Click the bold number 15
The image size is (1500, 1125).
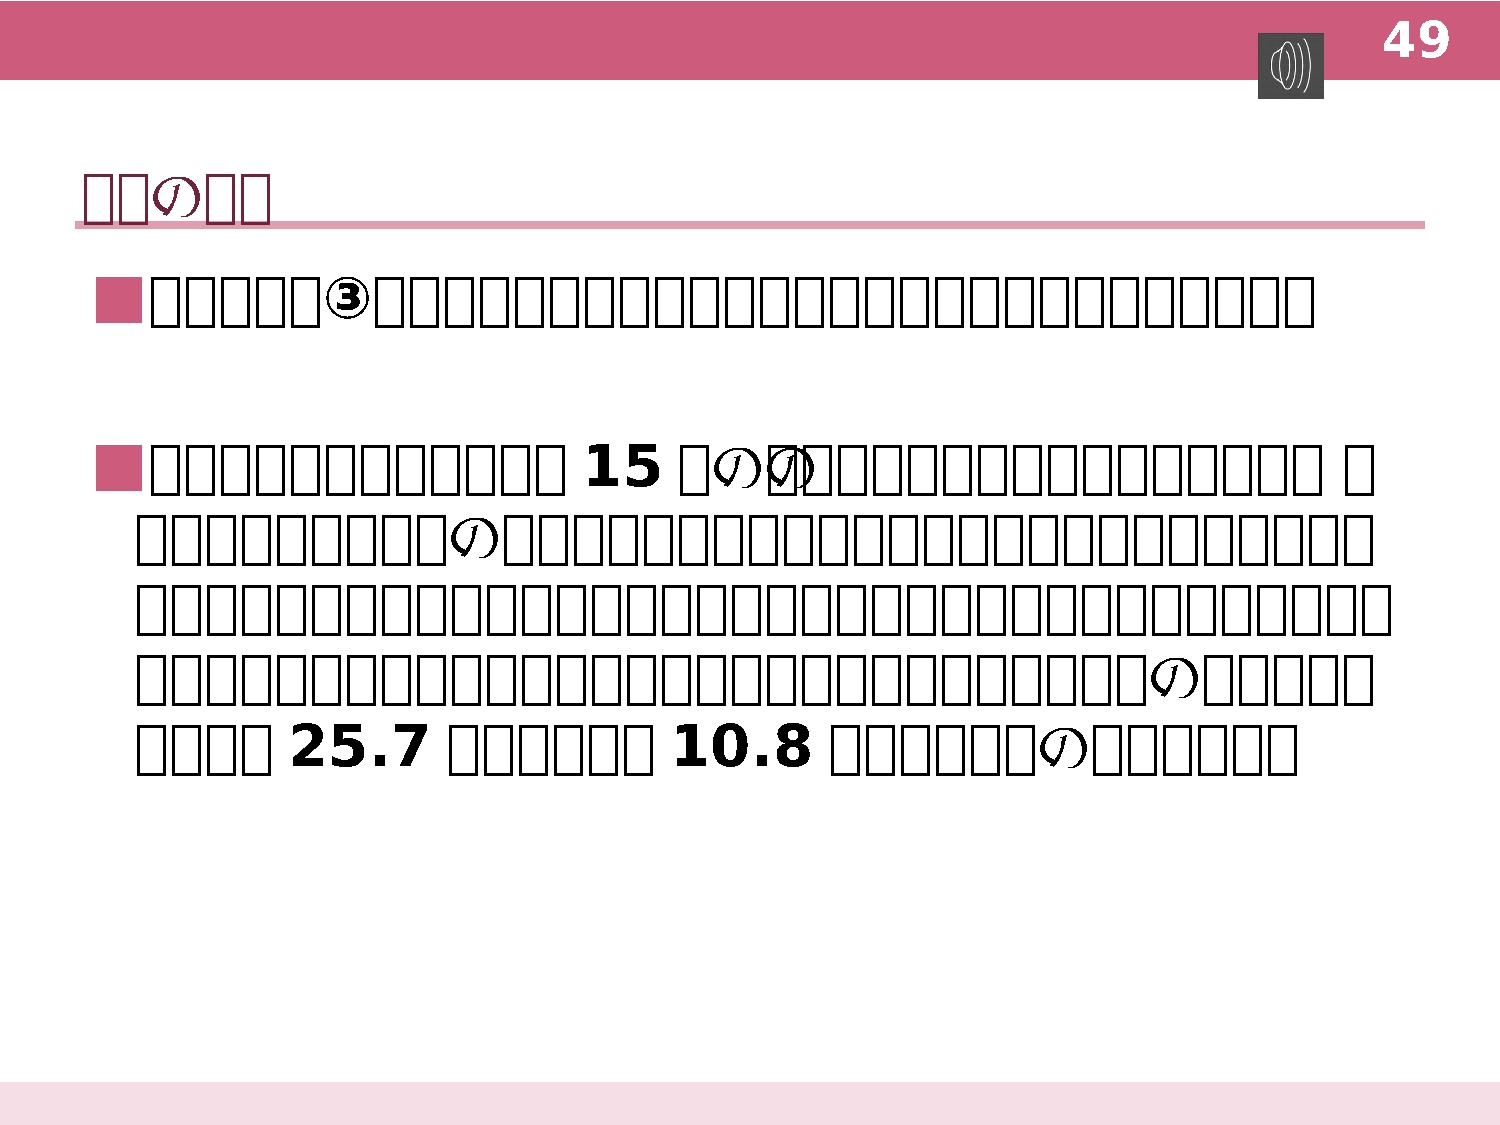tap(622, 468)
